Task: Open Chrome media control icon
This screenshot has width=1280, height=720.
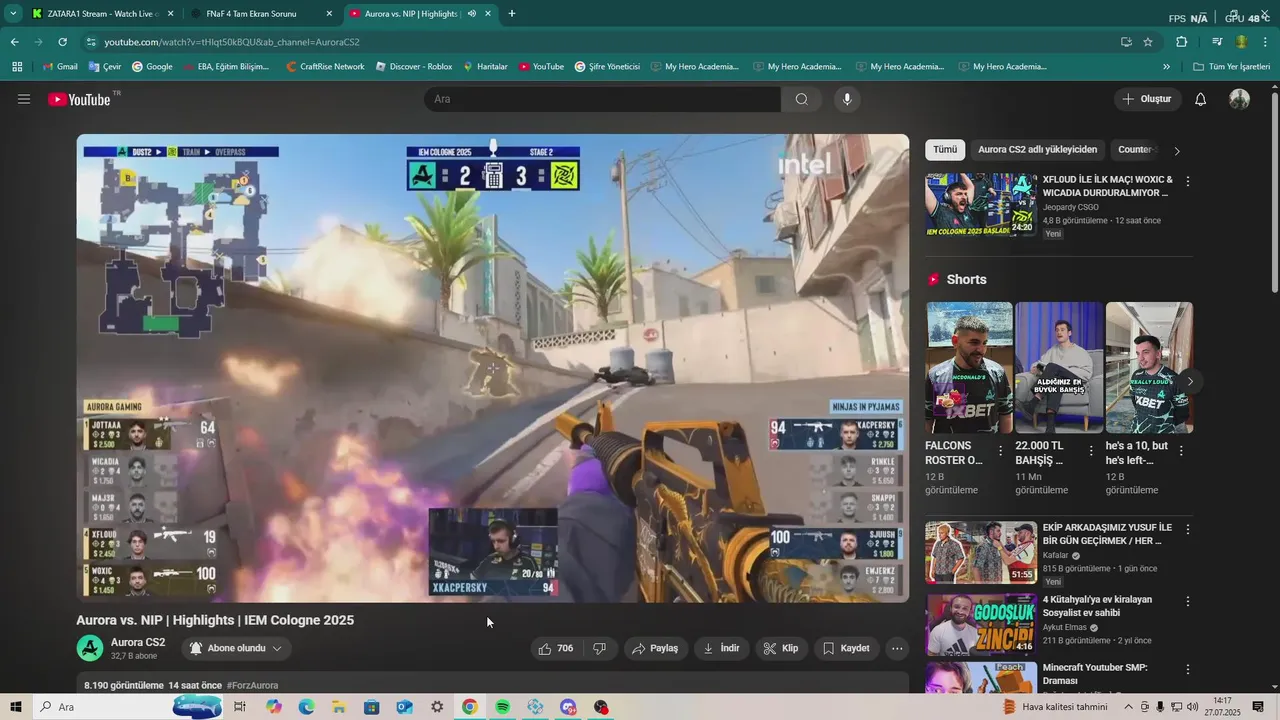Action: pos(1217,42)
